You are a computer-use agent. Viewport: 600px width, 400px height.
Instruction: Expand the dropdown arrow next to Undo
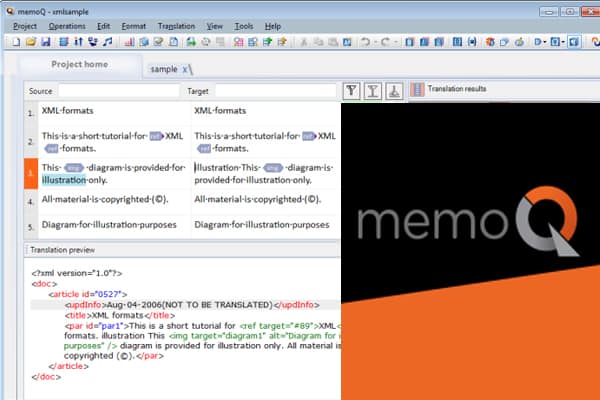374,42
